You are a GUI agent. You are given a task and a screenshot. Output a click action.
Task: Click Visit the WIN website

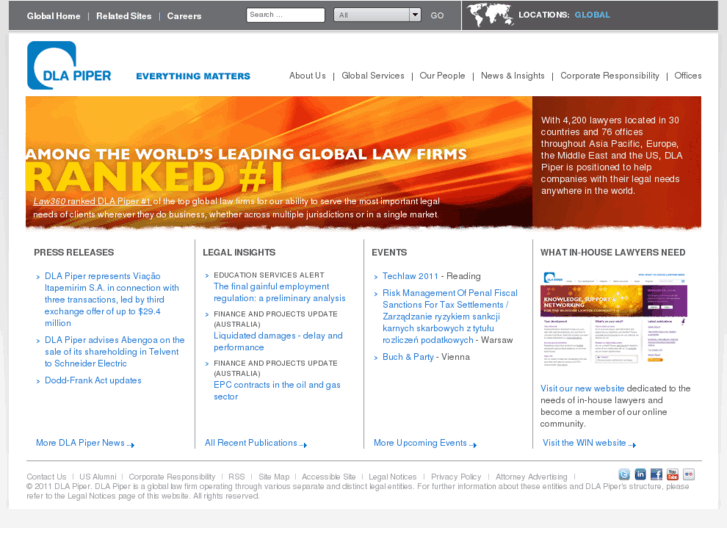pyautogui.click(x=589, y=443)
